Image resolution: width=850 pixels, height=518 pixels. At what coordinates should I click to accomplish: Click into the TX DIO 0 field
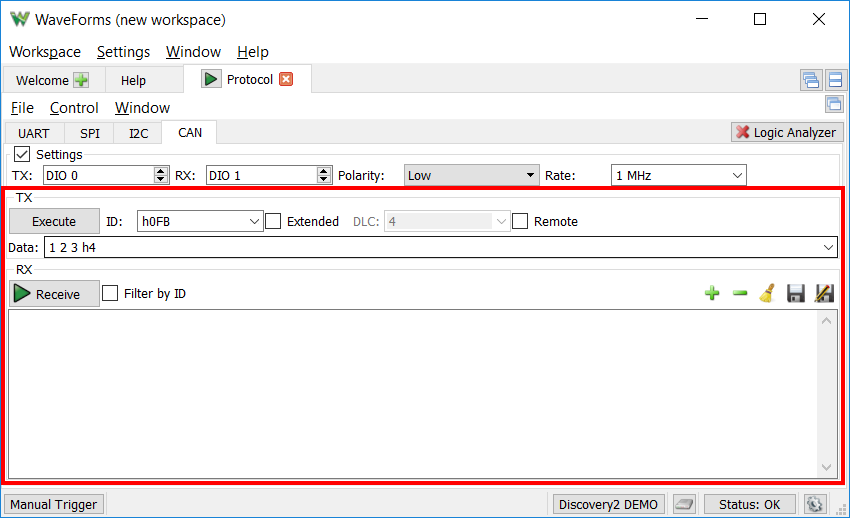point(99,176)
